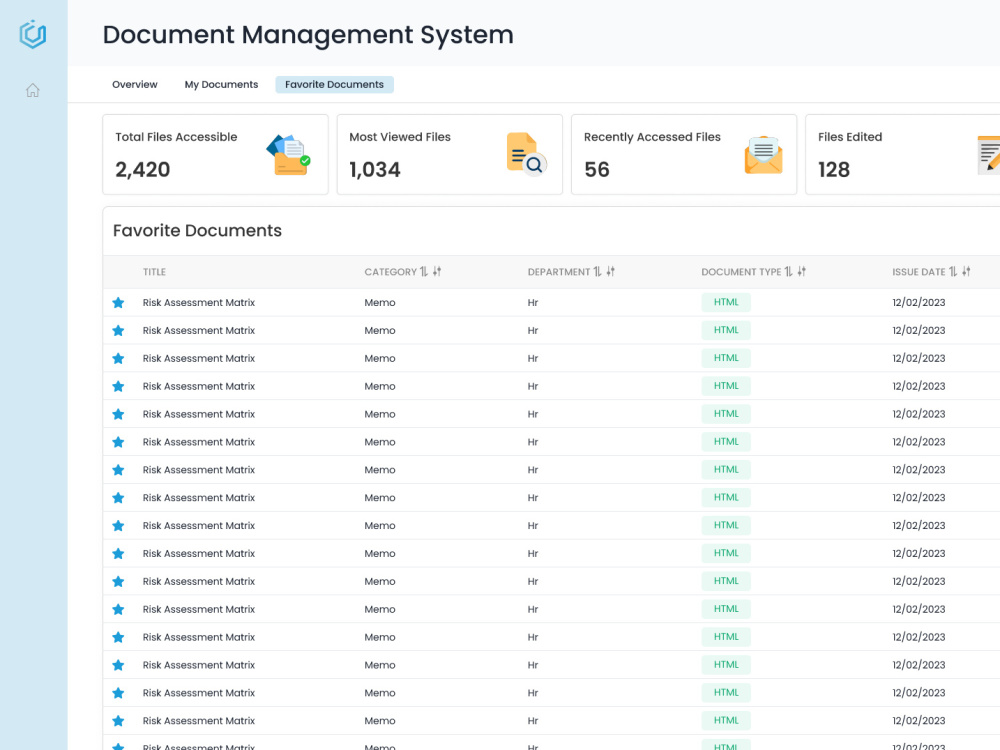Unfavorite the first row's star
Viewport: 1000px width, 750px height.
118,303
